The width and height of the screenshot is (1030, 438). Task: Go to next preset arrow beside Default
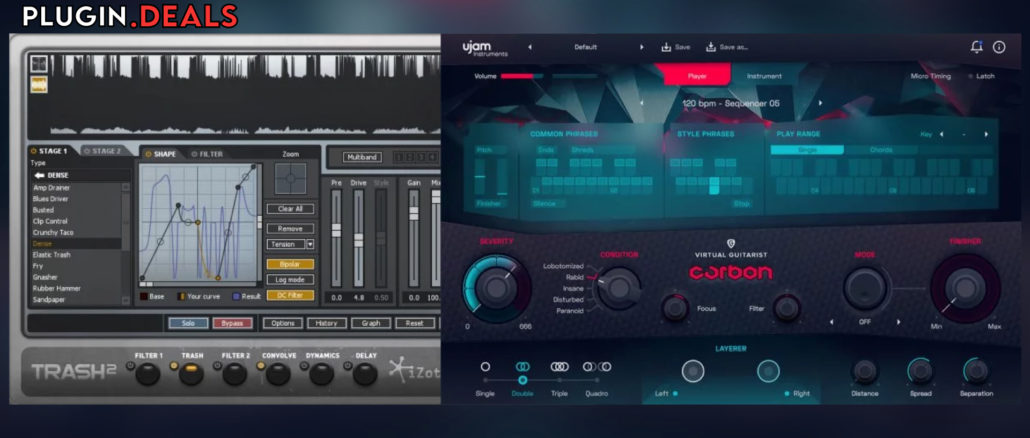pyautogui.click(x=642, y=47)
